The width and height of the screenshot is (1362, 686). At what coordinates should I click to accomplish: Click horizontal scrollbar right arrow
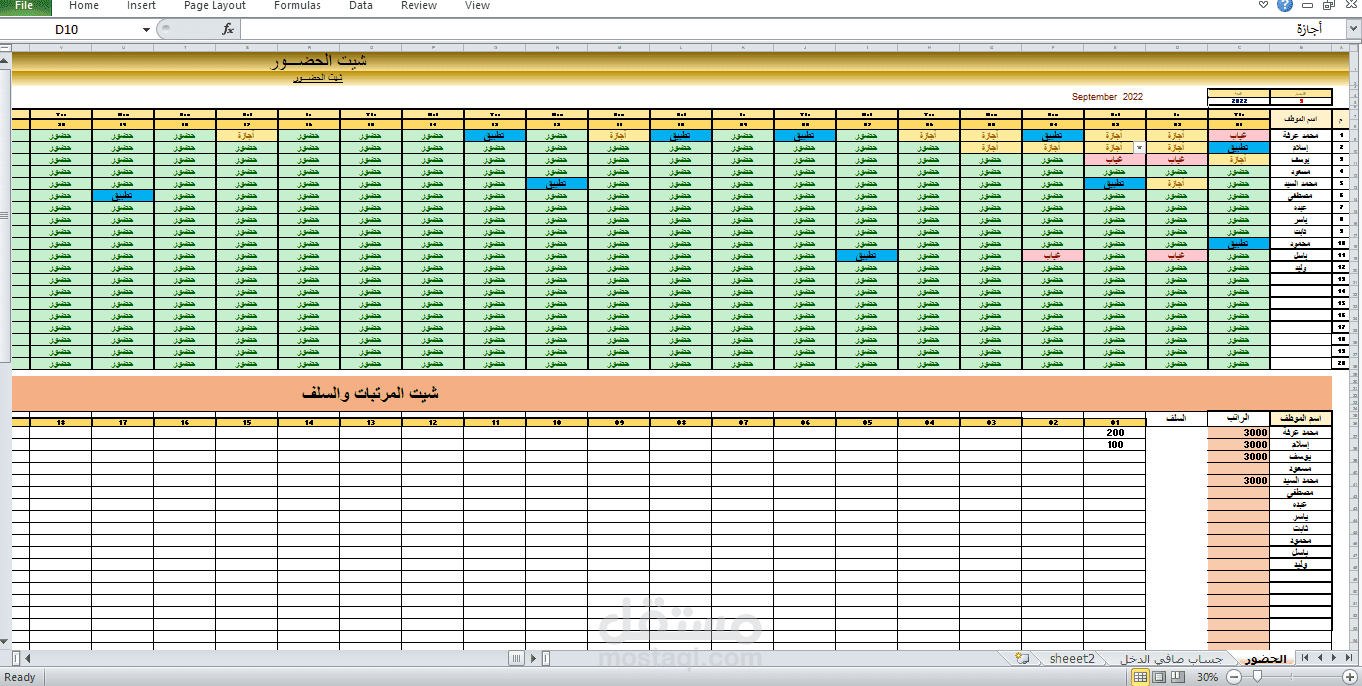point(533,658)
